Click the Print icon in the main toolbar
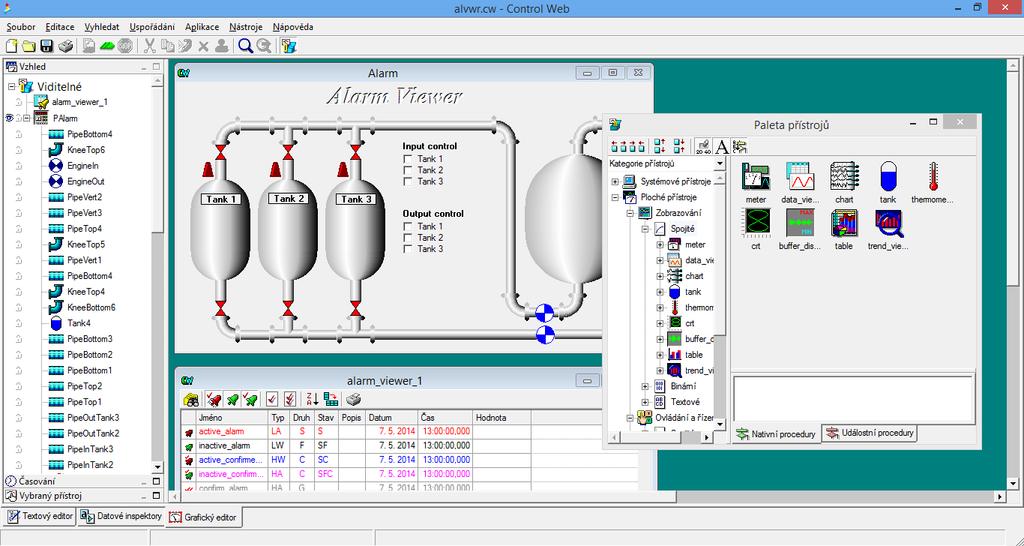 65,46
